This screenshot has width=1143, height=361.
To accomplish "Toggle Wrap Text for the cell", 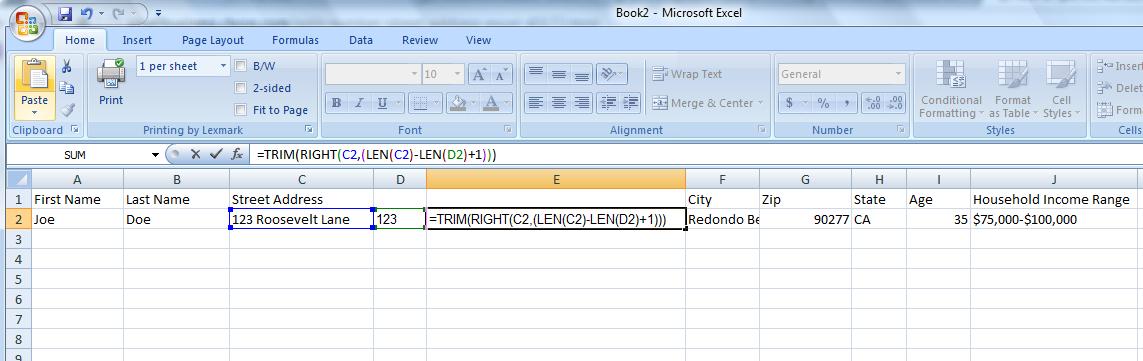I will [687, 74].
